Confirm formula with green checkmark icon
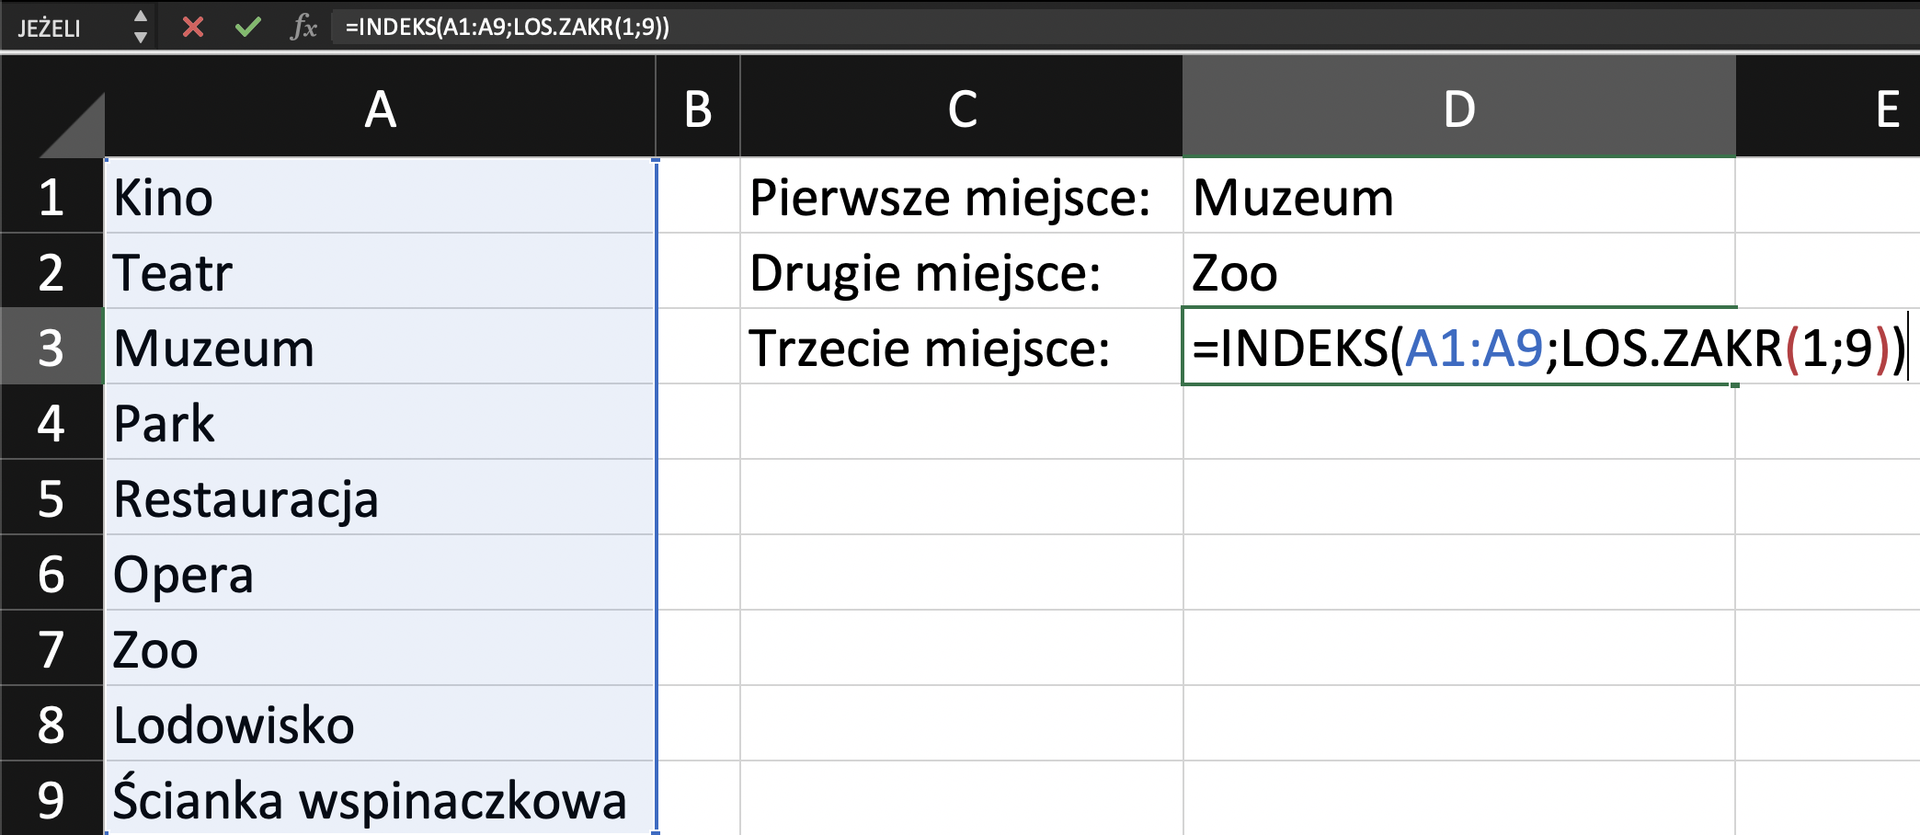 coord(247,27)
